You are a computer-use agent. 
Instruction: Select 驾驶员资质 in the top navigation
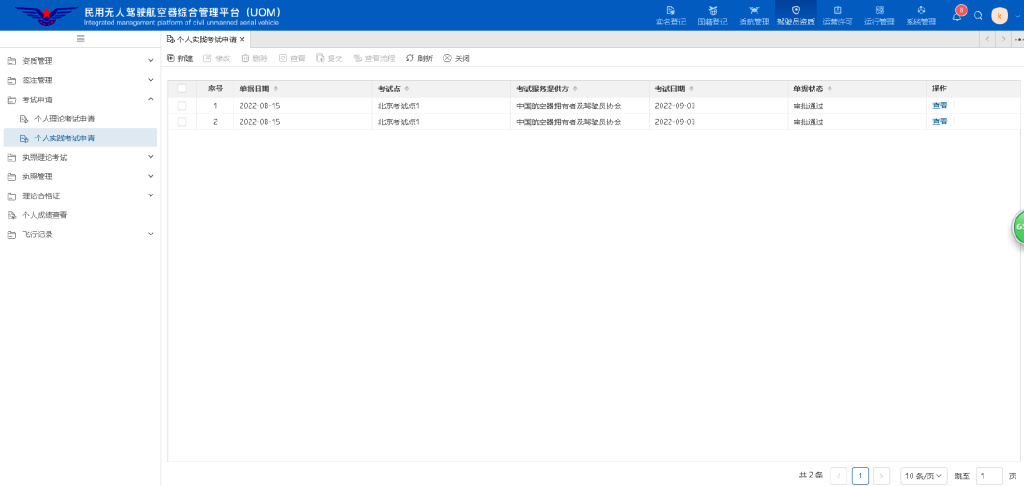pyautogui.click(x=795, y=15)
